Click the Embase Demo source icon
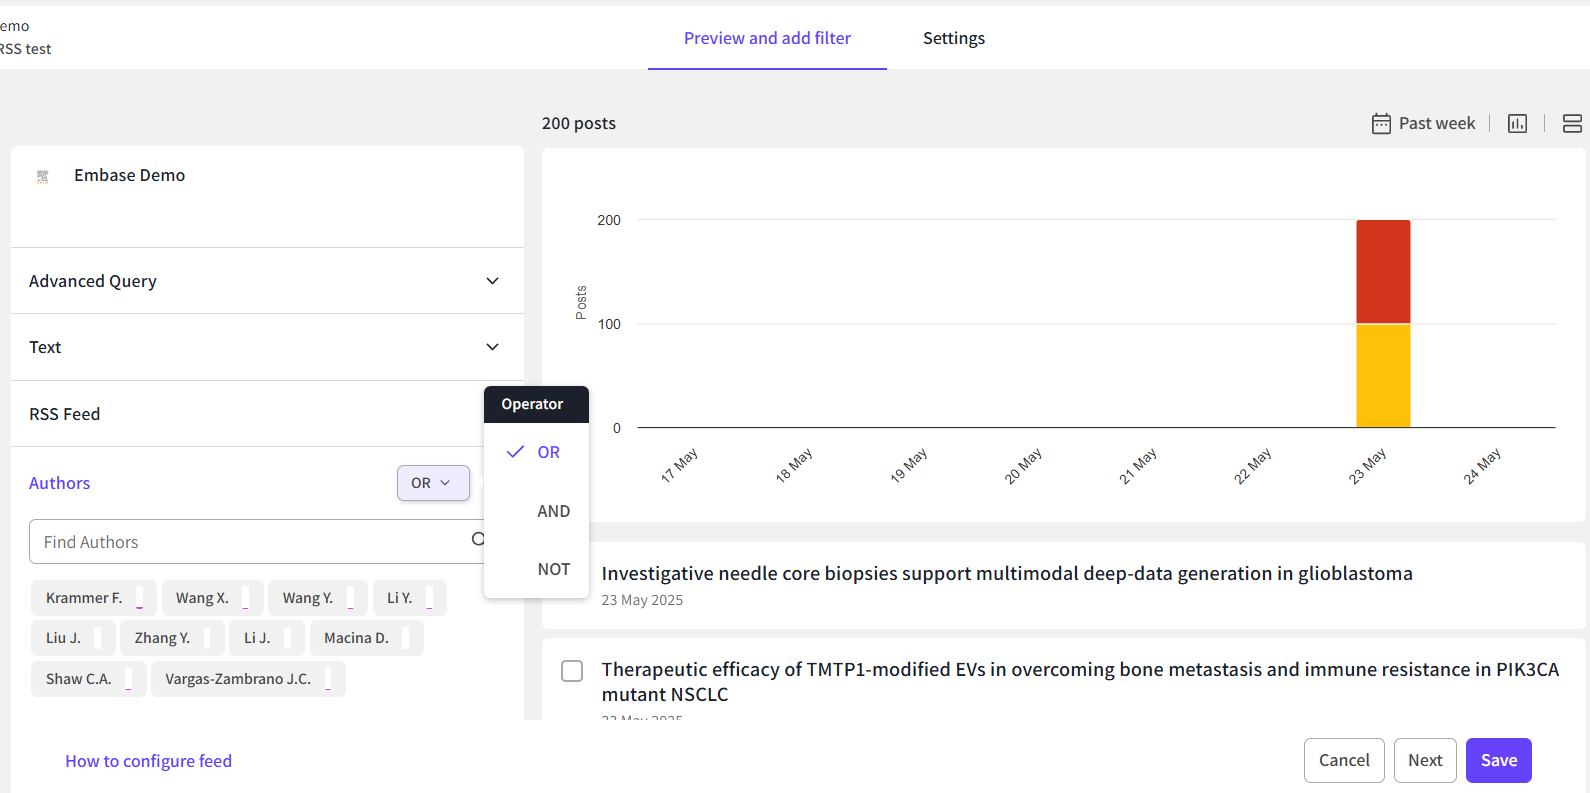 pyautogui.click(x=43, y=176)
